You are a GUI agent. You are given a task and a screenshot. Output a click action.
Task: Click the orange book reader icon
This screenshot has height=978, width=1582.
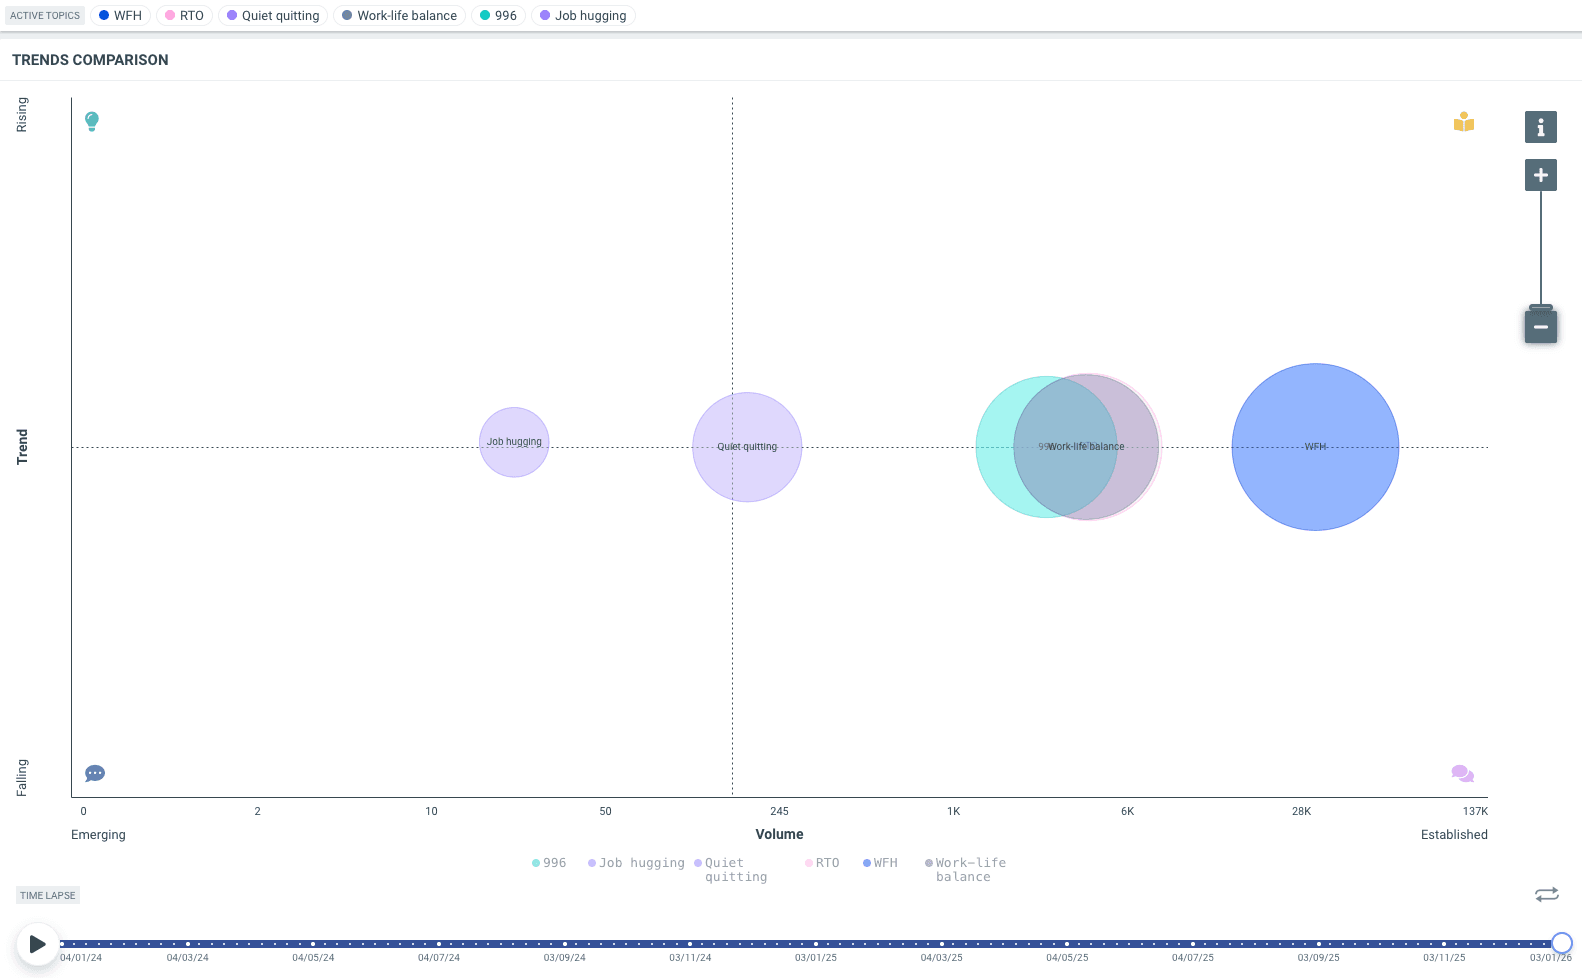1463,122
